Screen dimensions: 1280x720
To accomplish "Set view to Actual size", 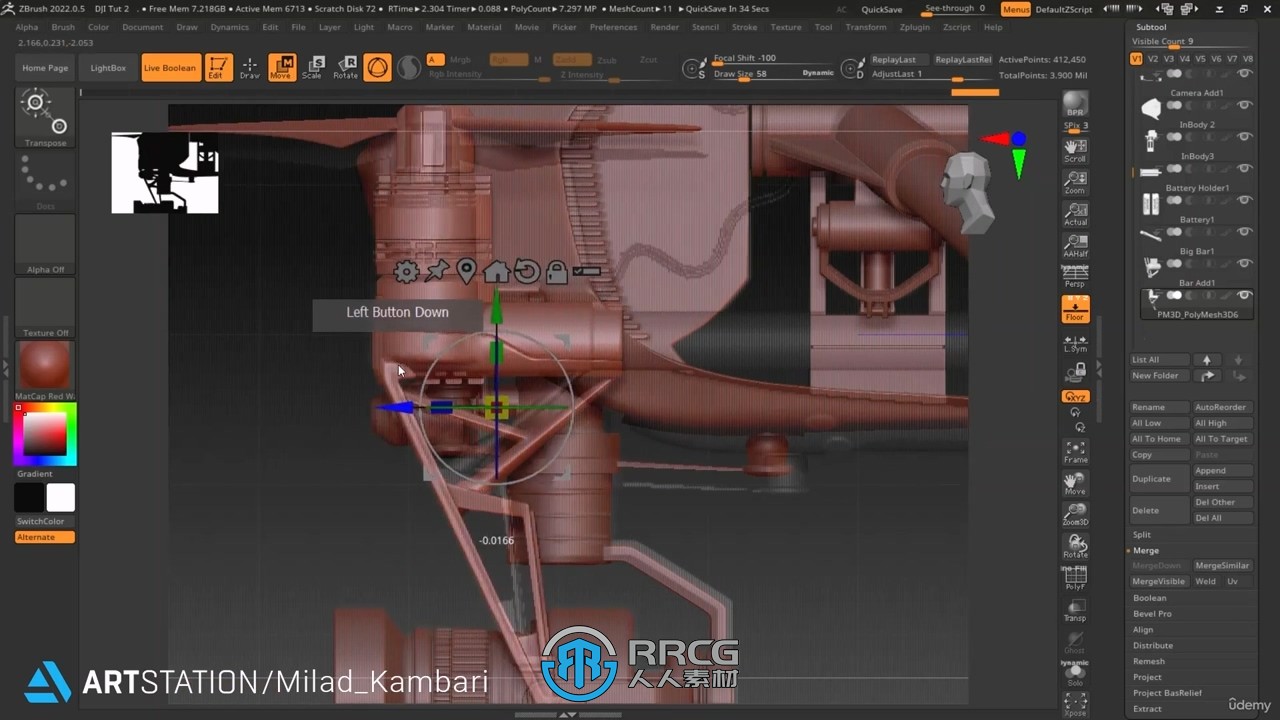I will click(x=1075, y=215).
